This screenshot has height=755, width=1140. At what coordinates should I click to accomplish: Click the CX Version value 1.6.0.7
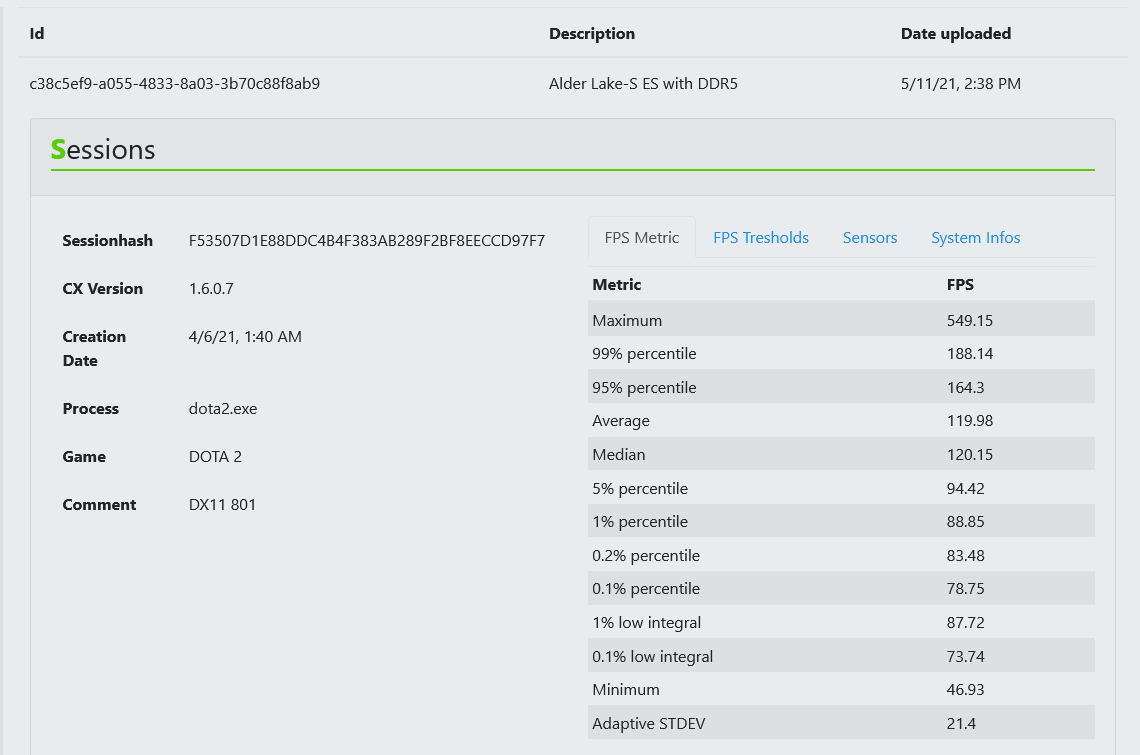pos(211,289)
